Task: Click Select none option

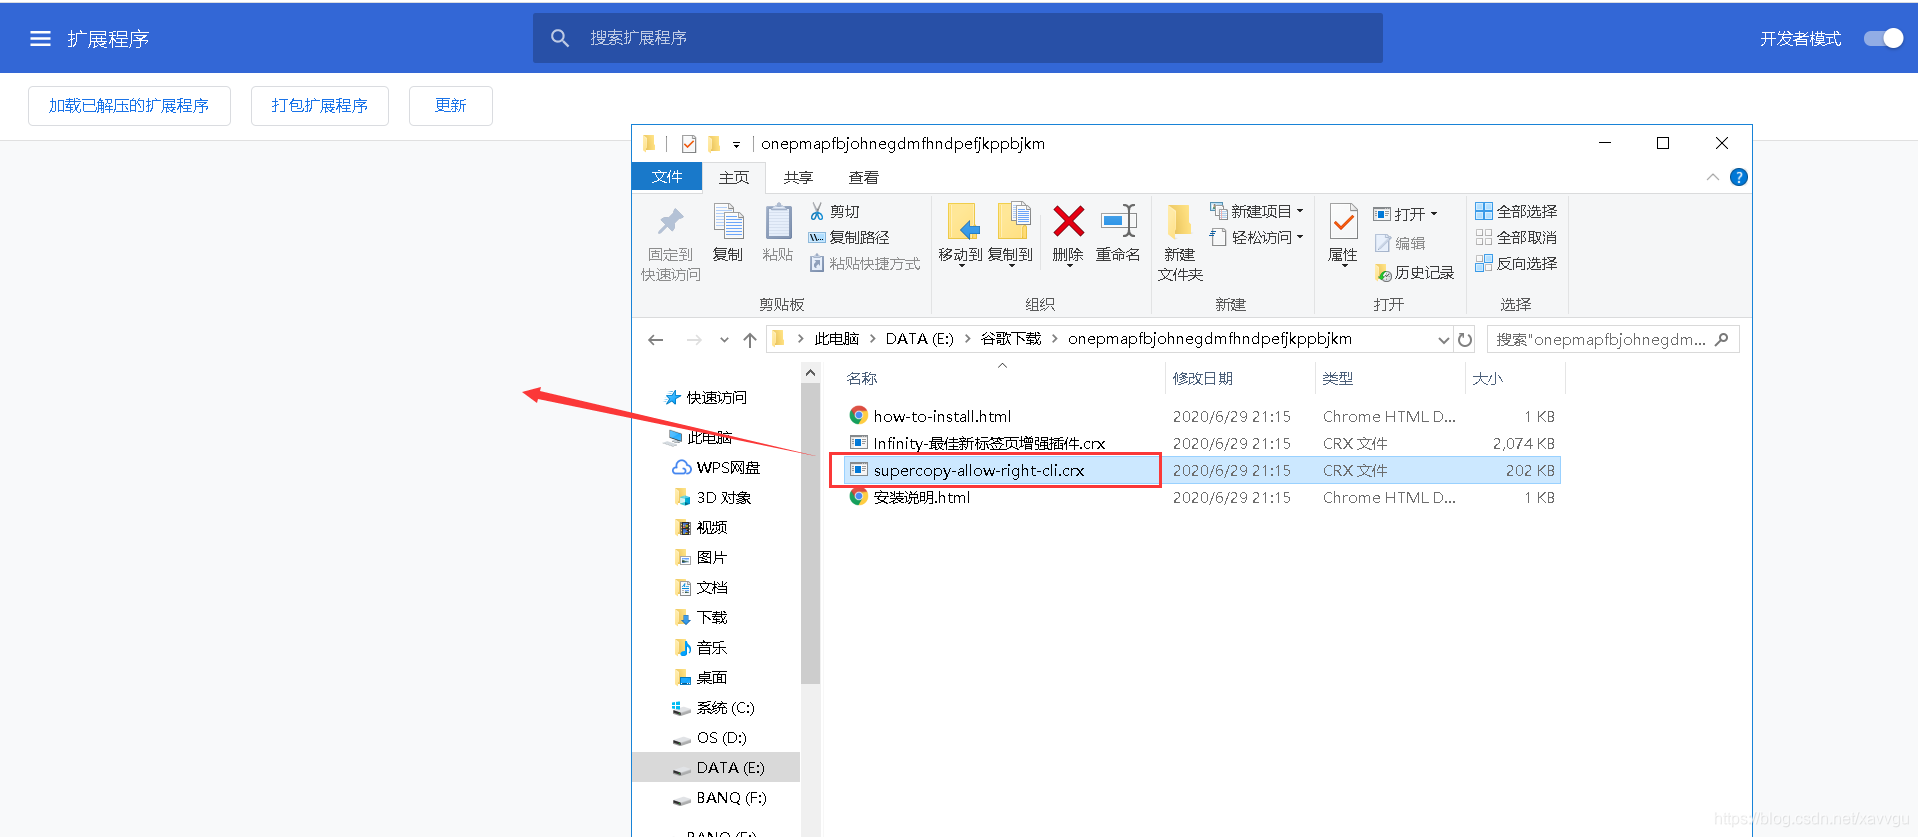Action: pos(1516,237)
